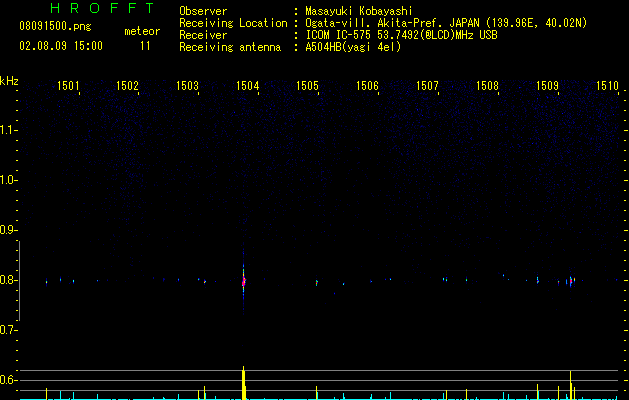Click the 0.6 kHz axis label
Image resolution: width=629 pixels, height=400 pixels.
click(9, 380)
